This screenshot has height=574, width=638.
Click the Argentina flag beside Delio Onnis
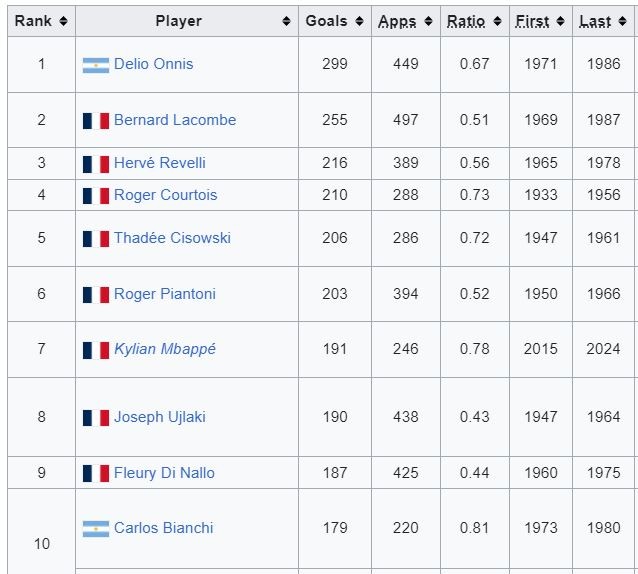(96, 65)
